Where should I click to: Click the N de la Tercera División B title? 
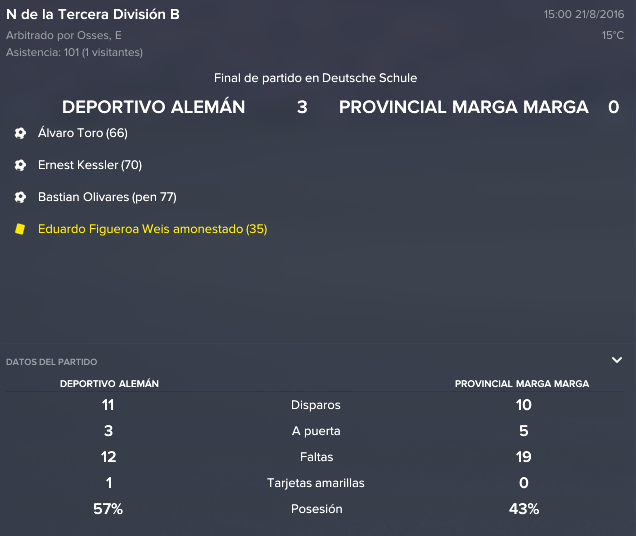click(93, 14)
